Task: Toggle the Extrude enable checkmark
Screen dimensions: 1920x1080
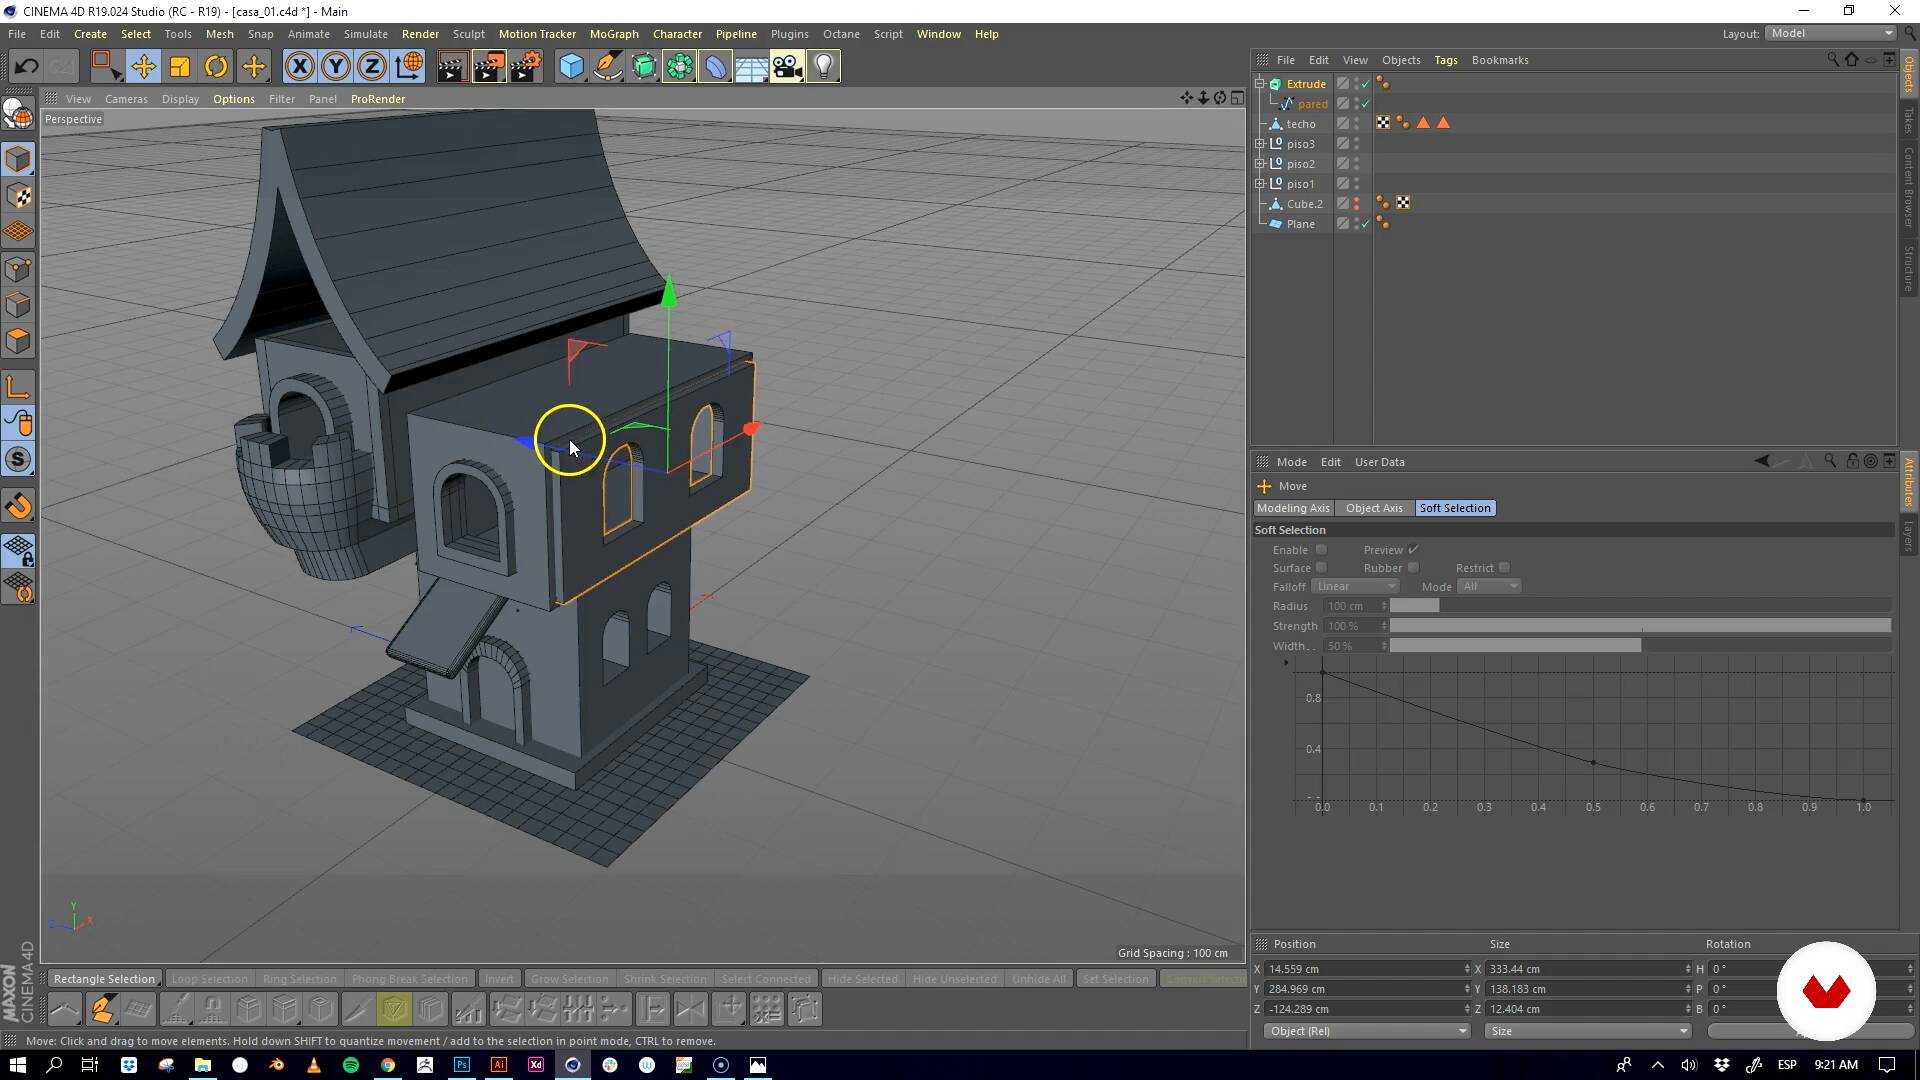Action: point(1365,84)
